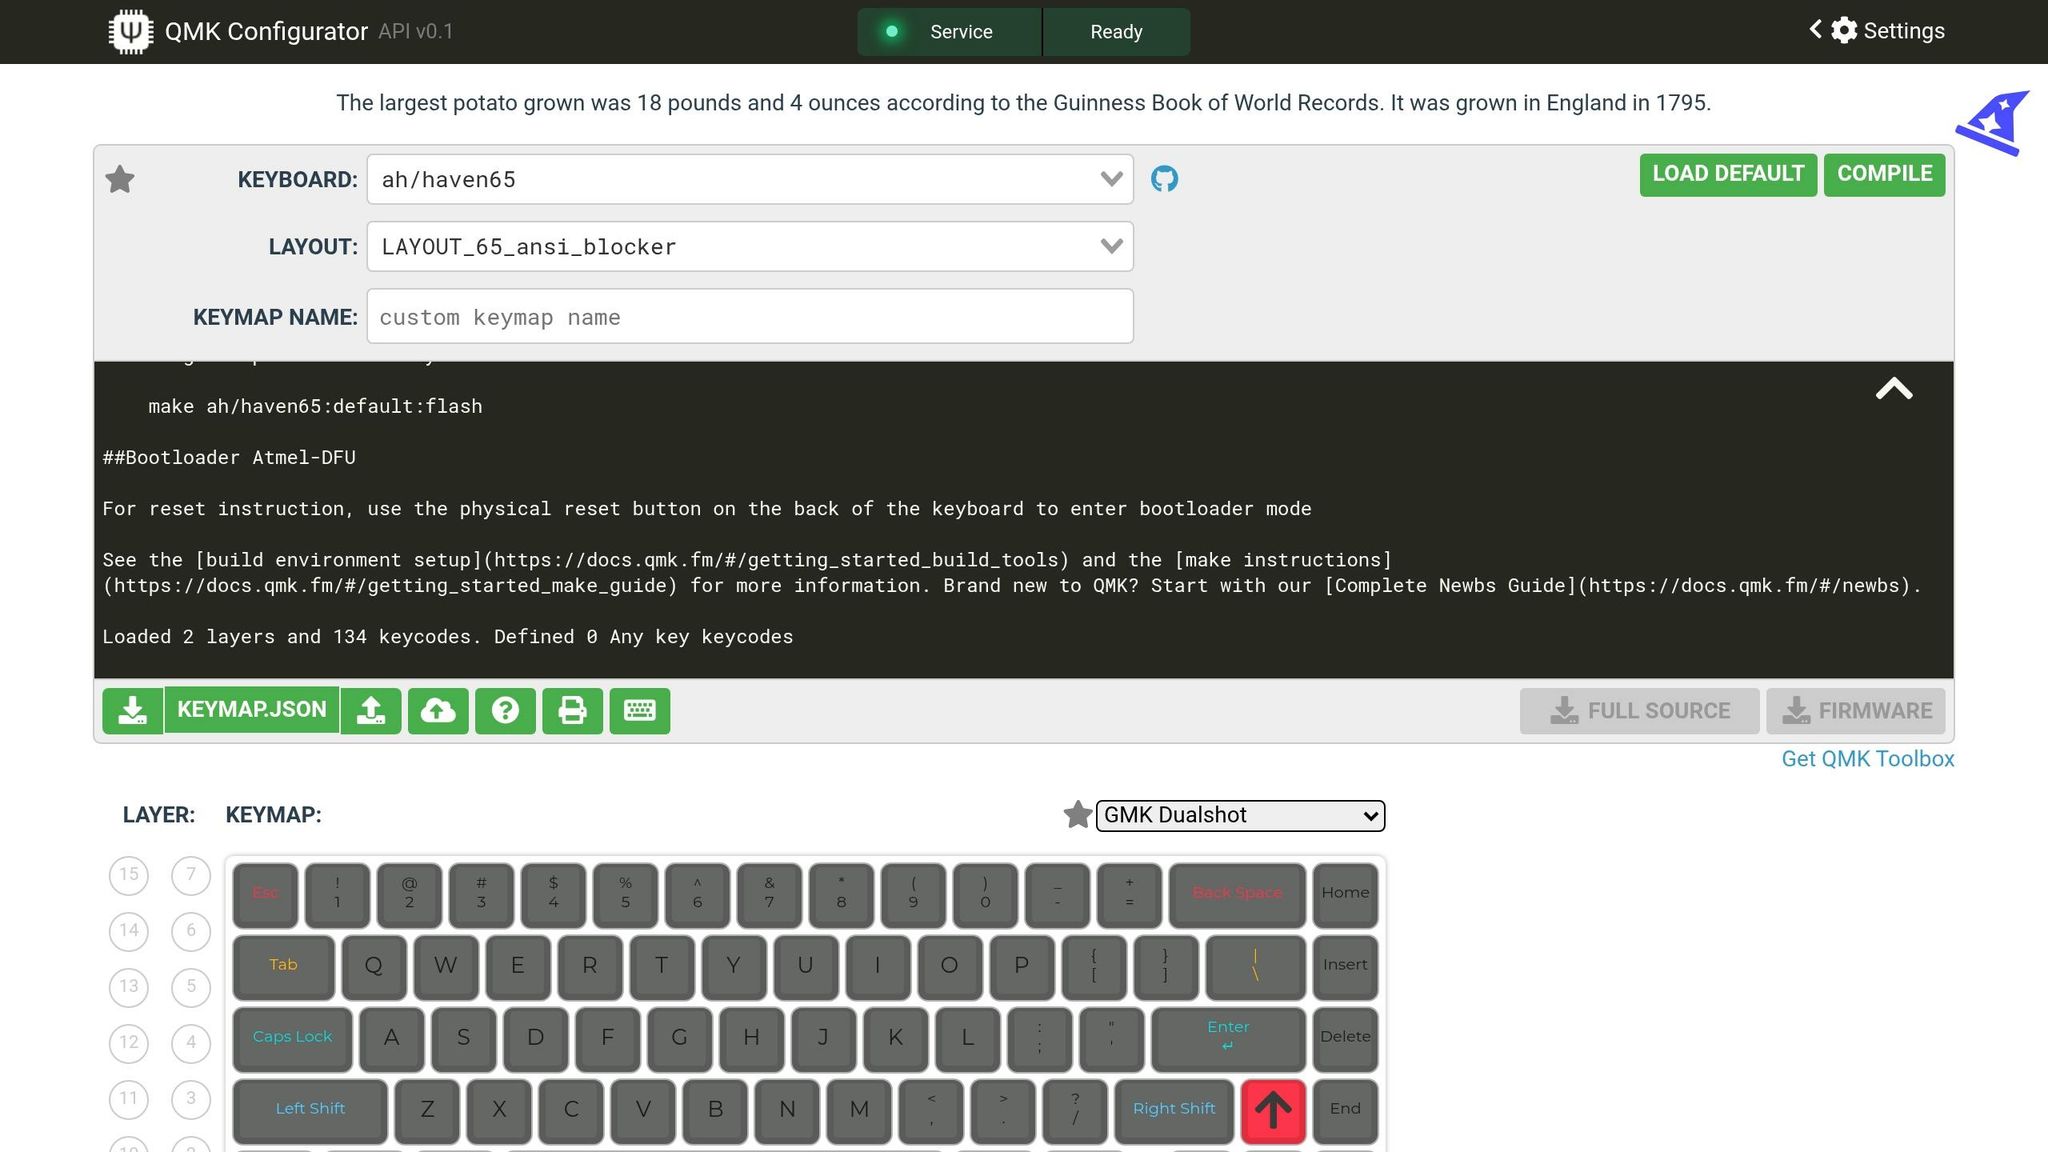Switch to layer 15
Viewport: 2048px width, 1152px height.
(128, 875)
